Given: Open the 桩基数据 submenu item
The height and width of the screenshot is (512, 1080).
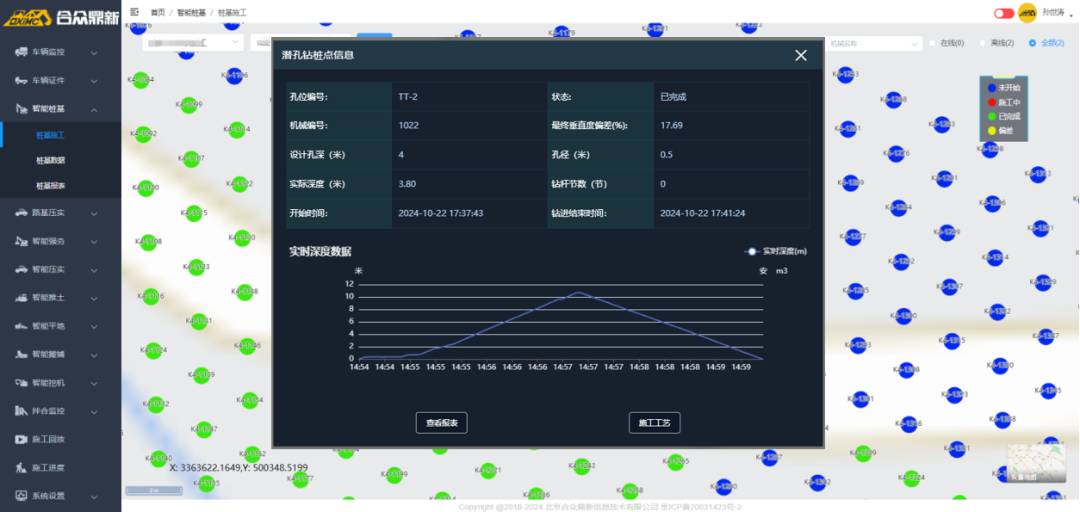Looking at the screenshot, I should click(x=51, y=160).
